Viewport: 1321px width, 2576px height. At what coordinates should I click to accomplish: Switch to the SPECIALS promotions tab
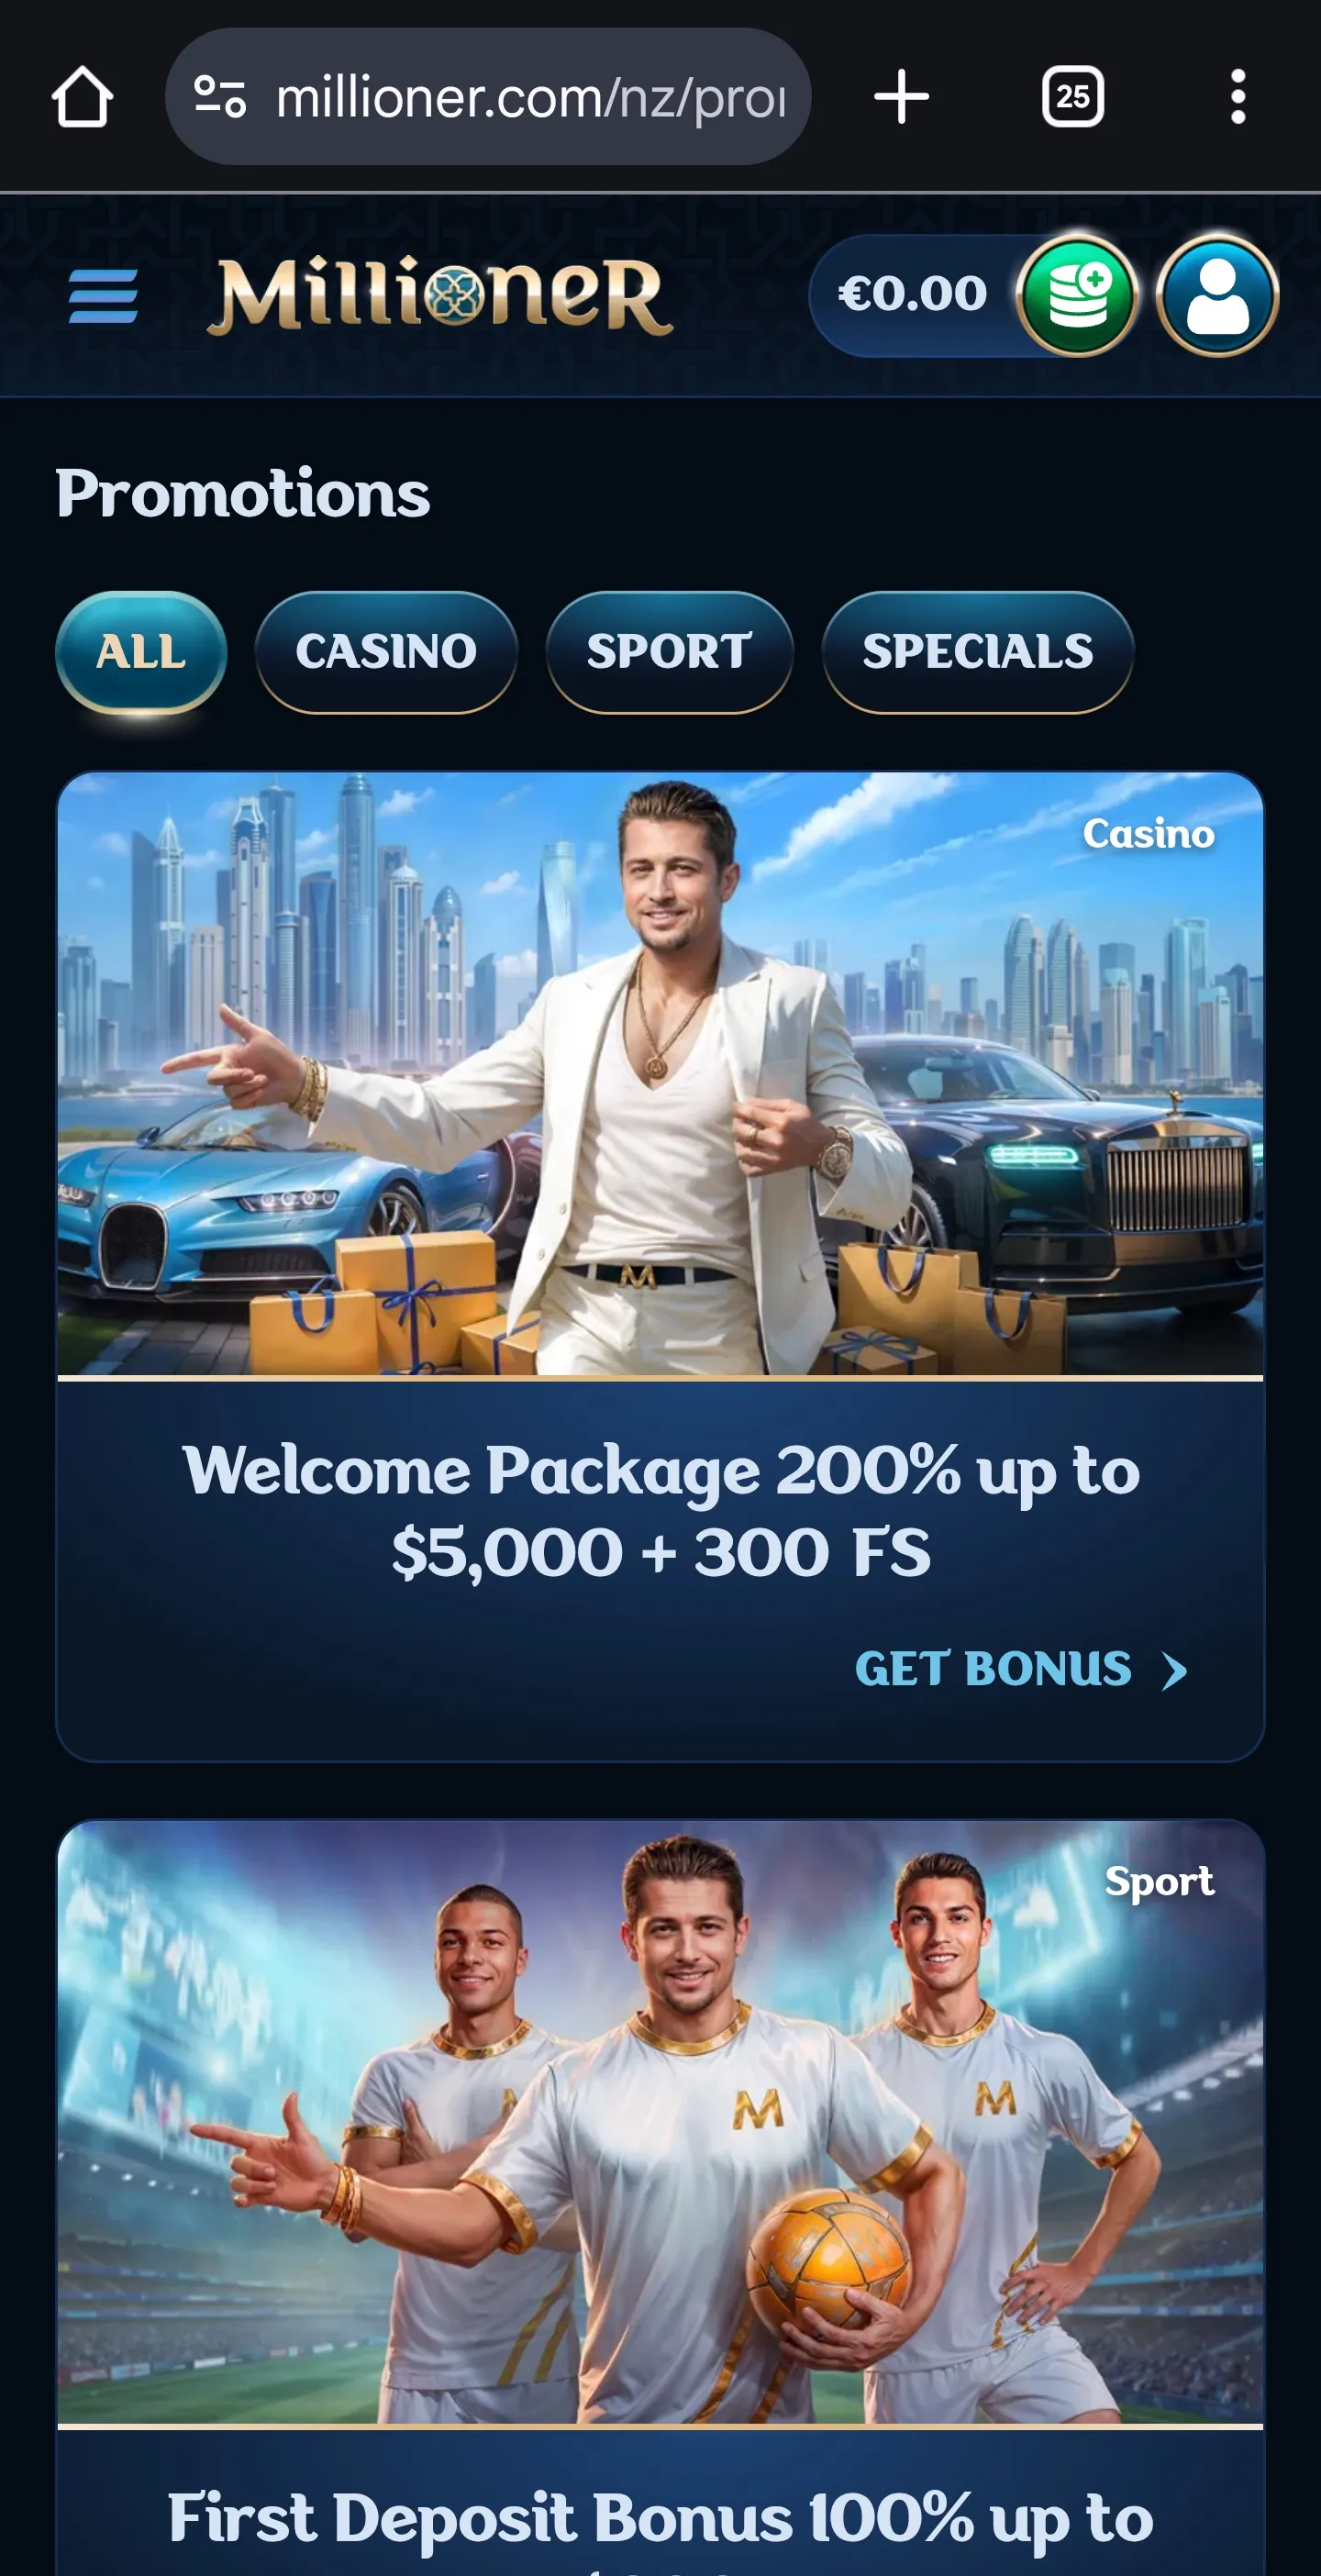(978, 652)
